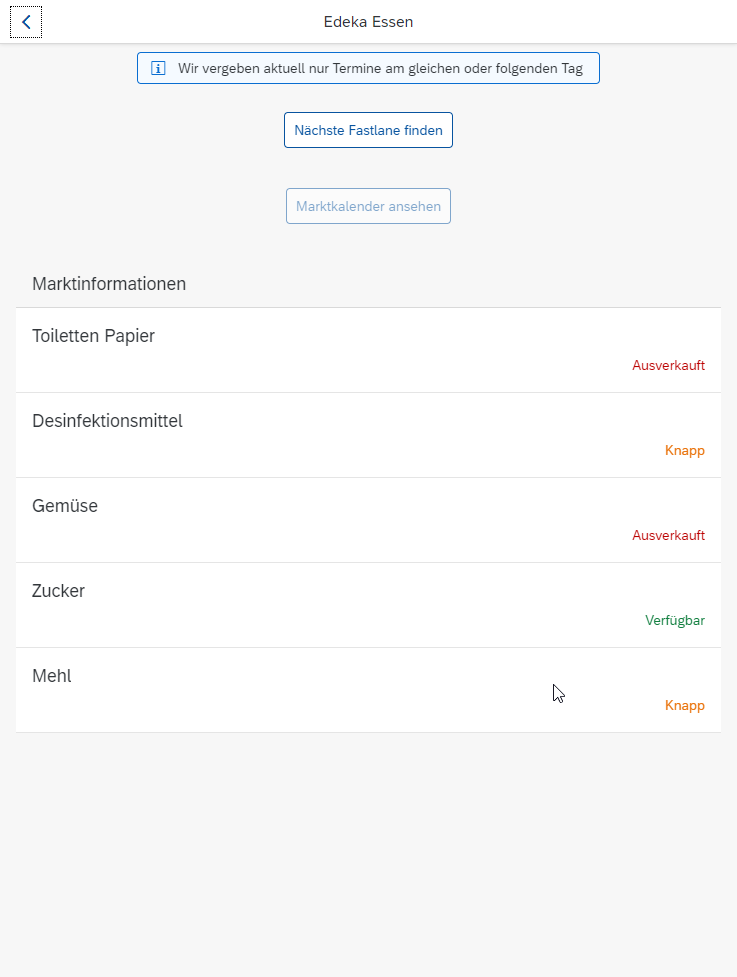Click the Verfügbar status for Zucker
Viewport: 737px width, 977px height.
pyautogui.click(x=675, y=621)
